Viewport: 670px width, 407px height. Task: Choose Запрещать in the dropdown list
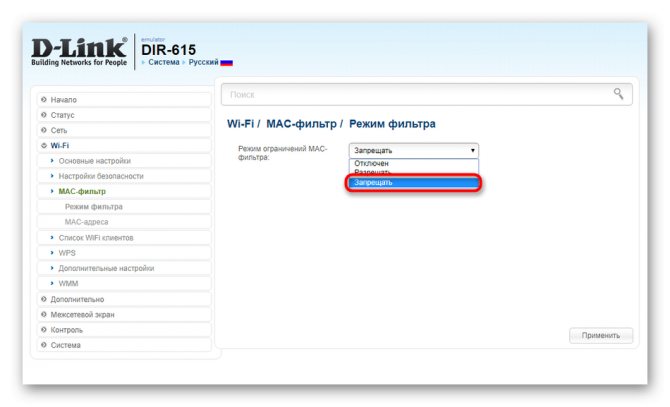click(x=414, y=182)
